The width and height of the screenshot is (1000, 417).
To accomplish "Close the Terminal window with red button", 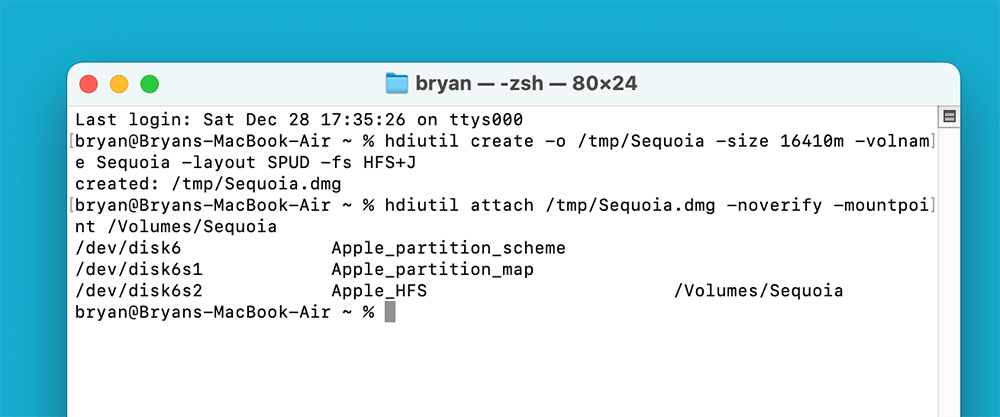I will tap(89, 84).
